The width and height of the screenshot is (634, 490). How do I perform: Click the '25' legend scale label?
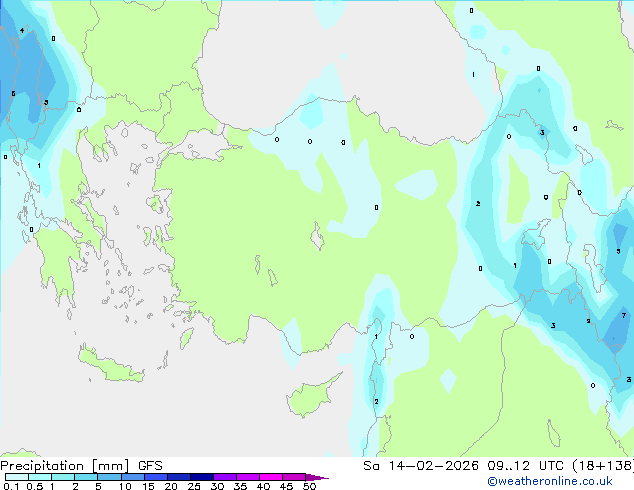click(194, 486)
